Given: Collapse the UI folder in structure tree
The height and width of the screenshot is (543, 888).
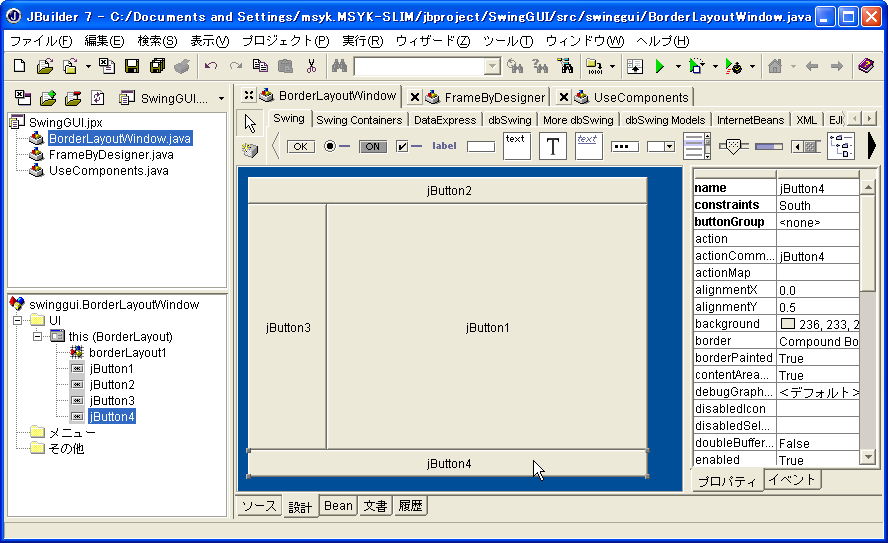Looking at the screenshot, I should pyautogui.click(x=17, y=320).
